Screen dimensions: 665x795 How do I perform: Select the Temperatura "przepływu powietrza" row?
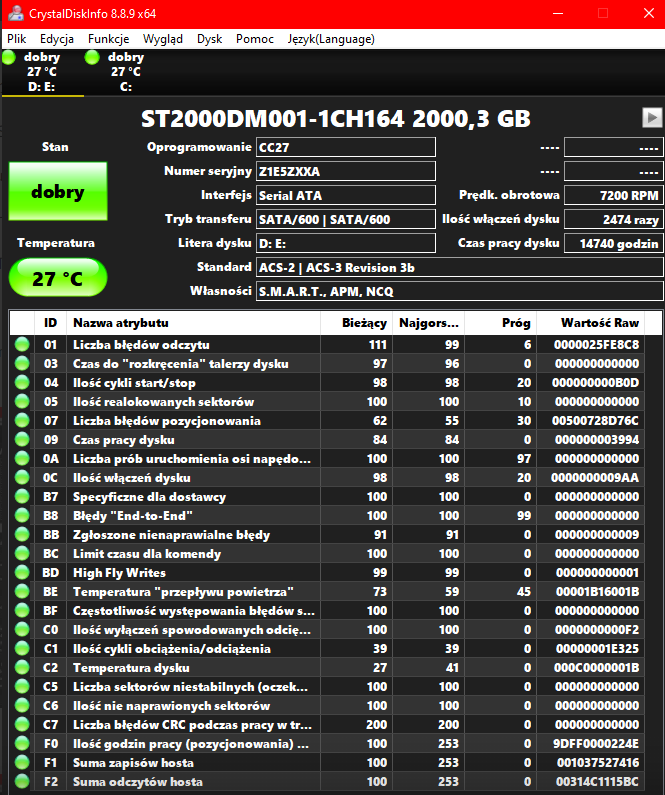click(327, 592)
